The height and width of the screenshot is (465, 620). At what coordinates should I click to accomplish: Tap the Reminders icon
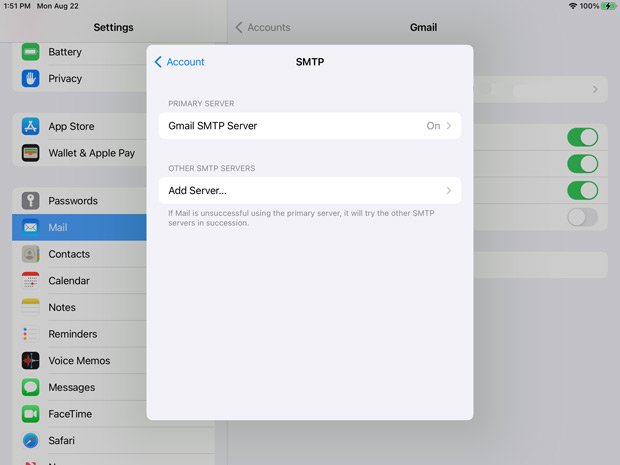(30, 334)
